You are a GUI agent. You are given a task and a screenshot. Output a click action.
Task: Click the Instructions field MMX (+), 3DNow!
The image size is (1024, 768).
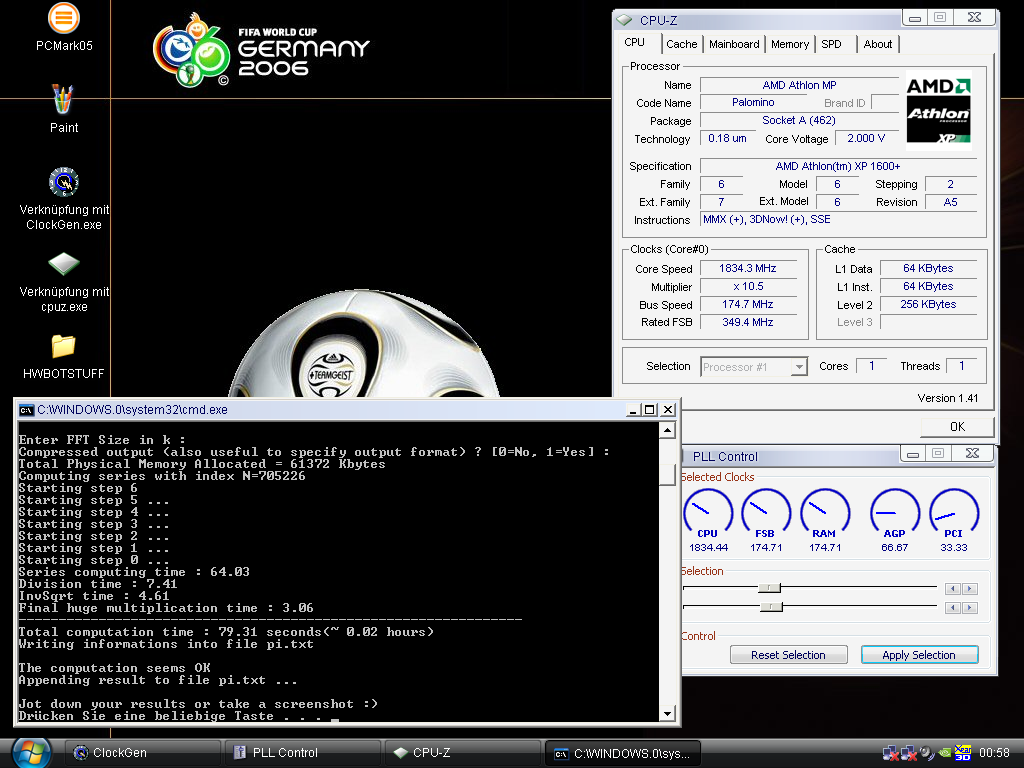tap(838, 219)
